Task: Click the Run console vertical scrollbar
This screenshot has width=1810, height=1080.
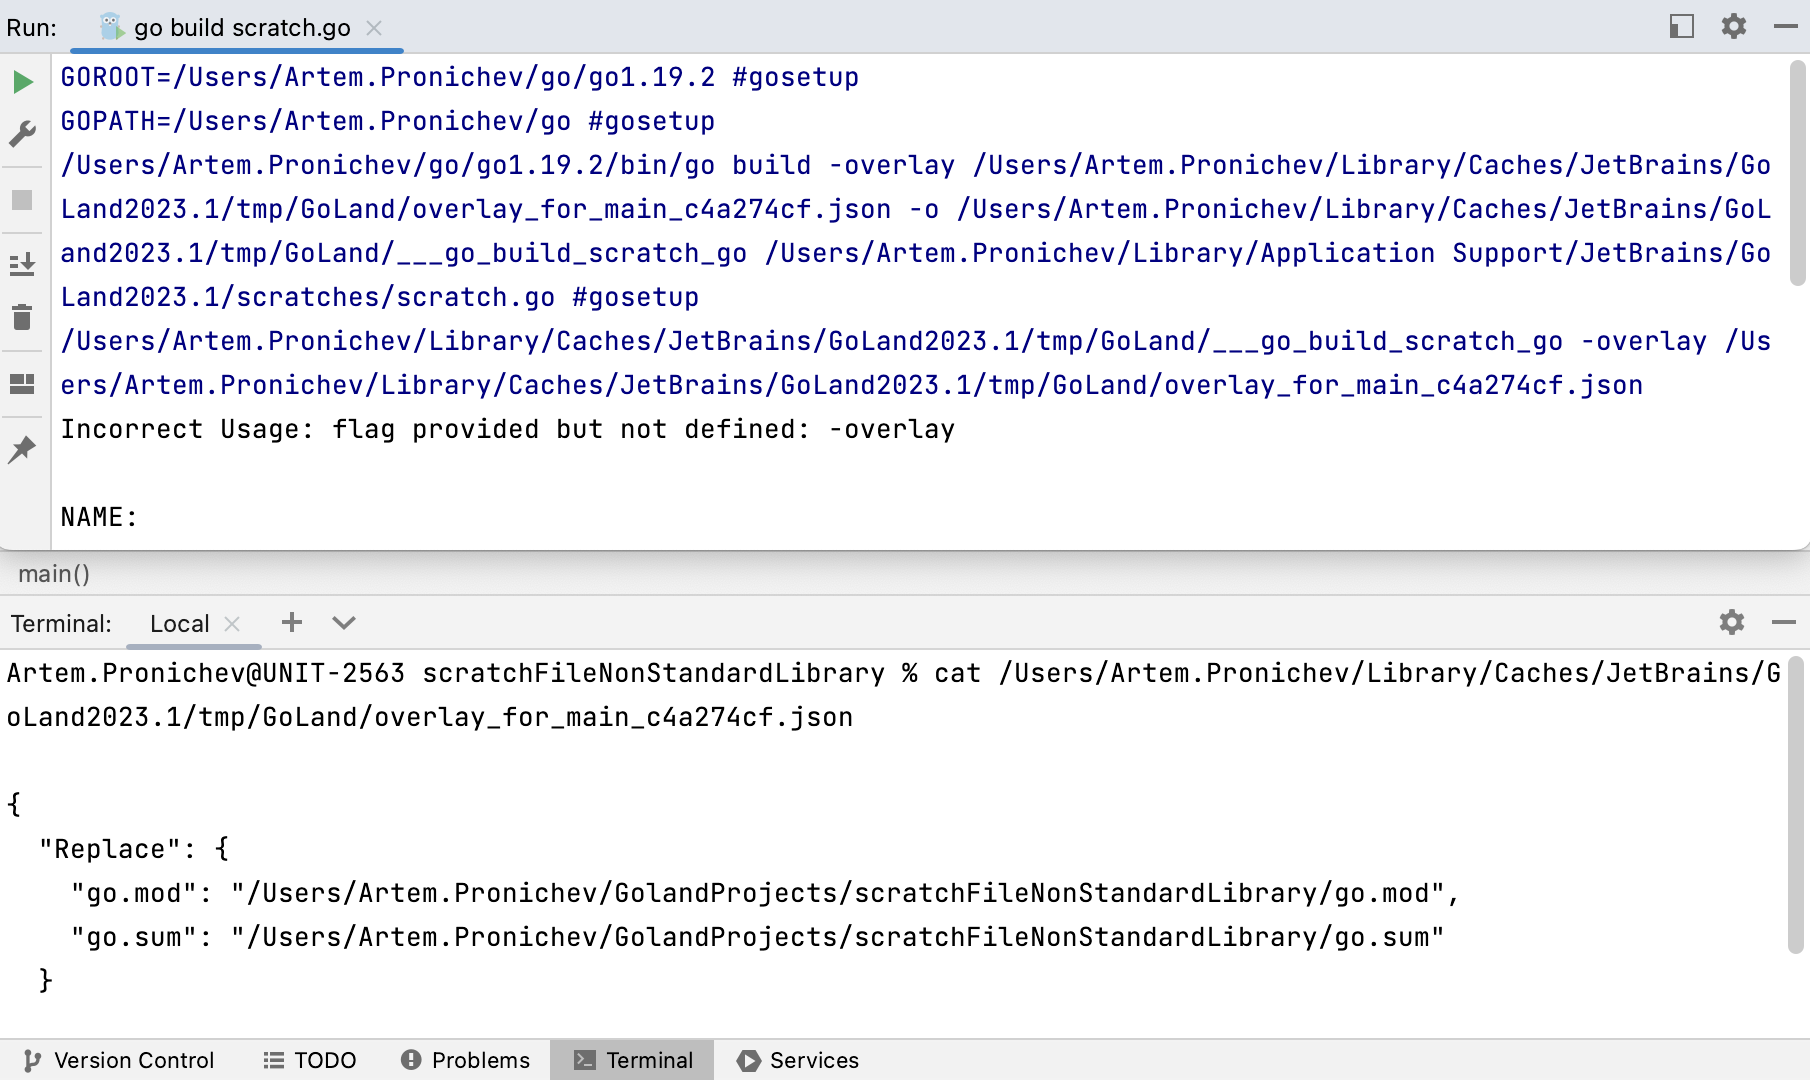Action: (1797, 172)
